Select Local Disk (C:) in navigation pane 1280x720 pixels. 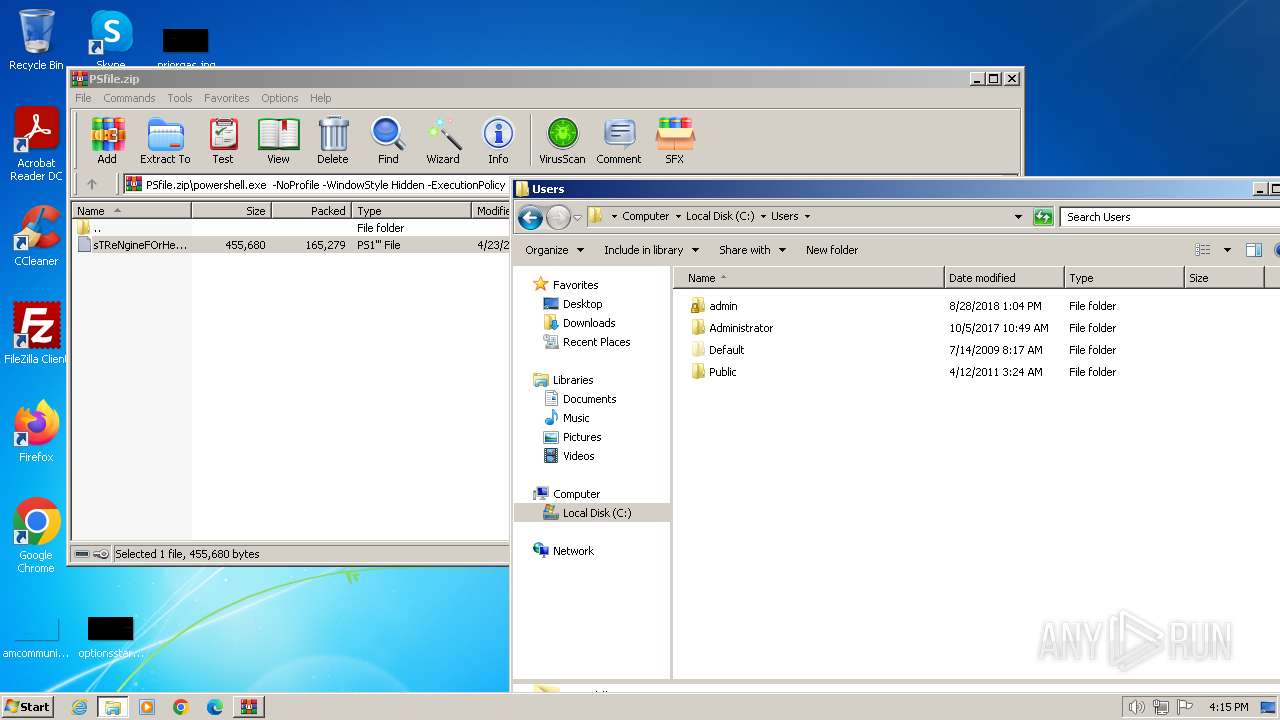coord(597,513)
